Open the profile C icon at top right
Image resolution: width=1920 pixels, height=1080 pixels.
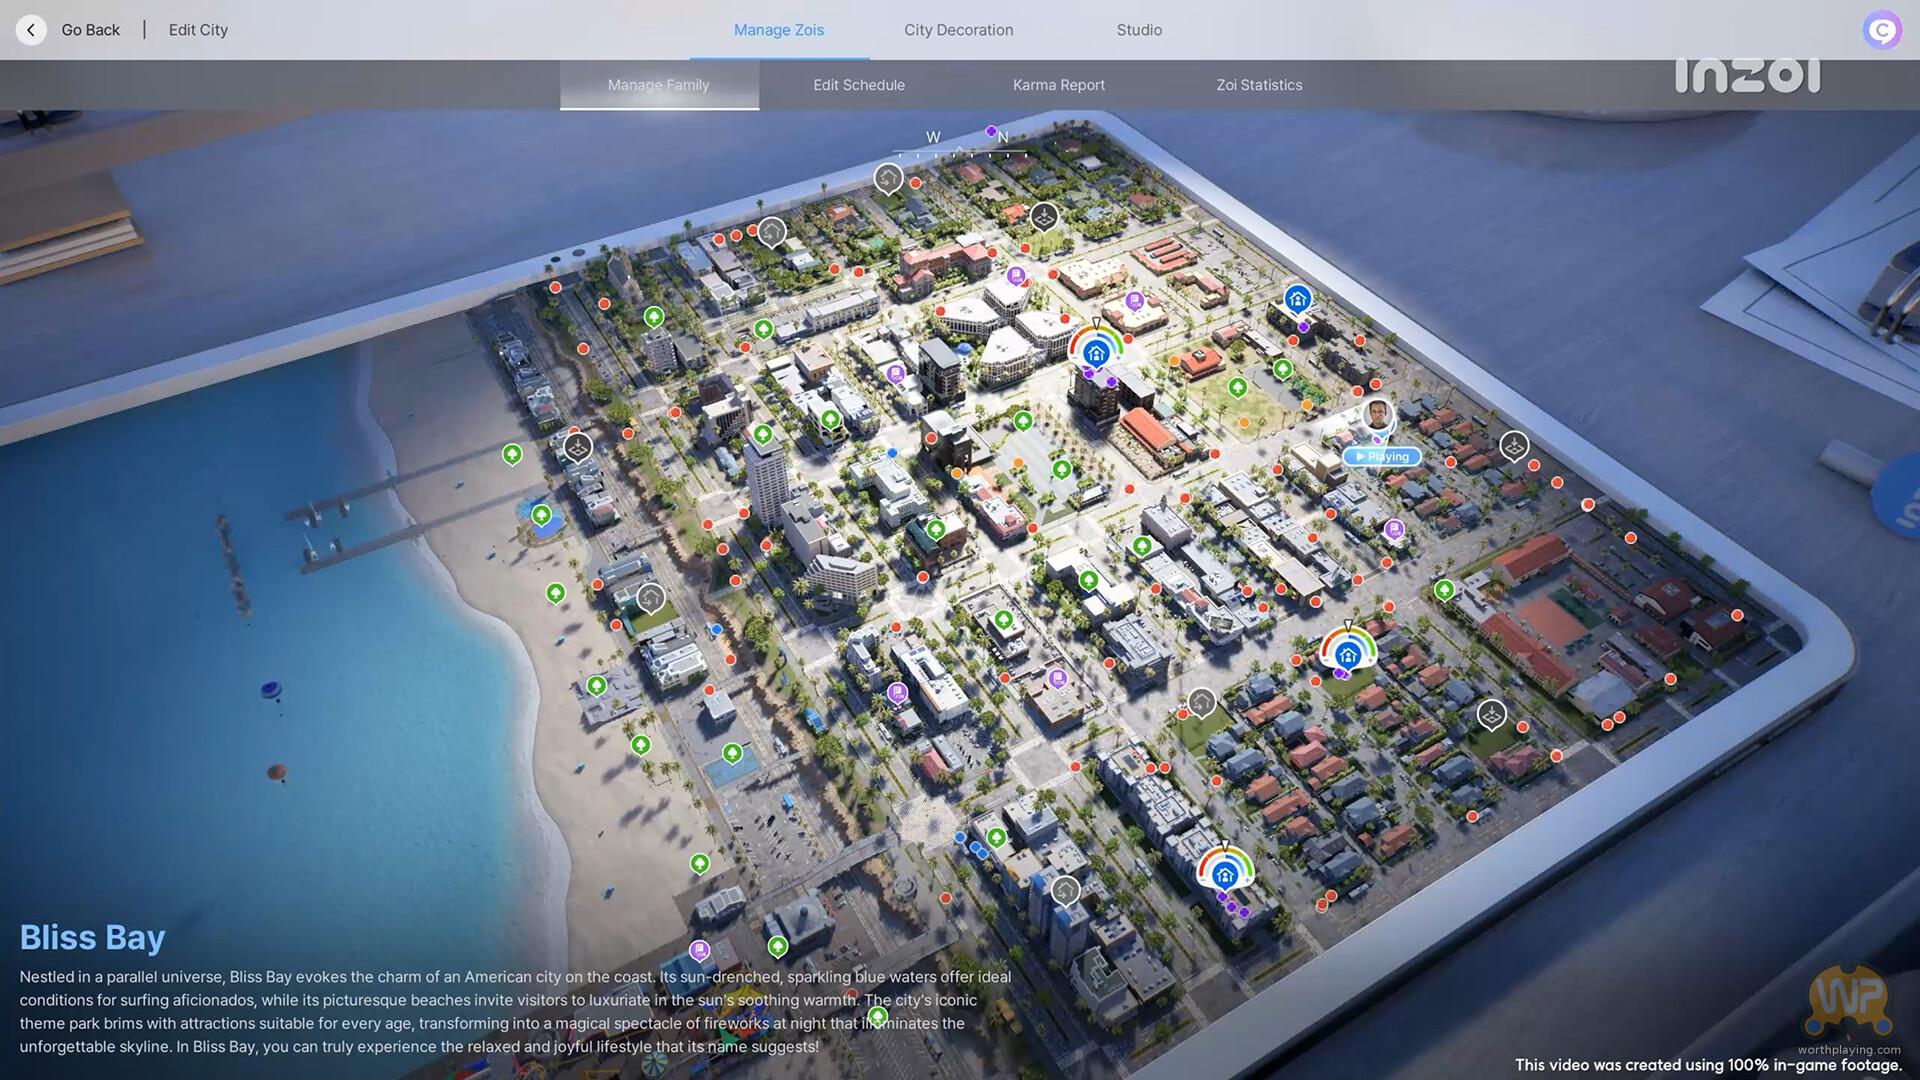tap(1881, 30)
